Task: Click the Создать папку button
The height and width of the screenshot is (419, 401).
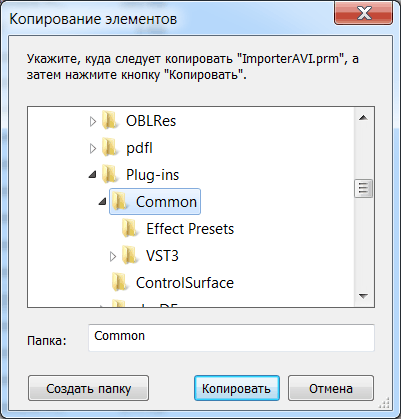Action: click(x=88, y=388)
